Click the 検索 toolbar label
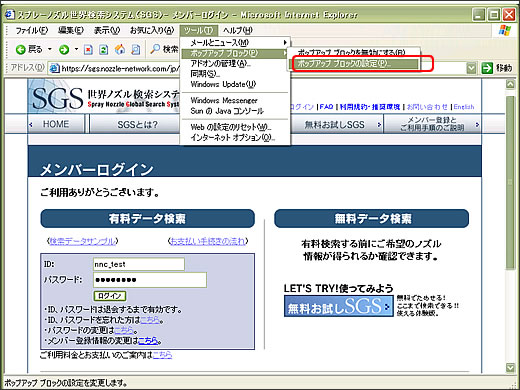520x390 pixels. point(170,49)
